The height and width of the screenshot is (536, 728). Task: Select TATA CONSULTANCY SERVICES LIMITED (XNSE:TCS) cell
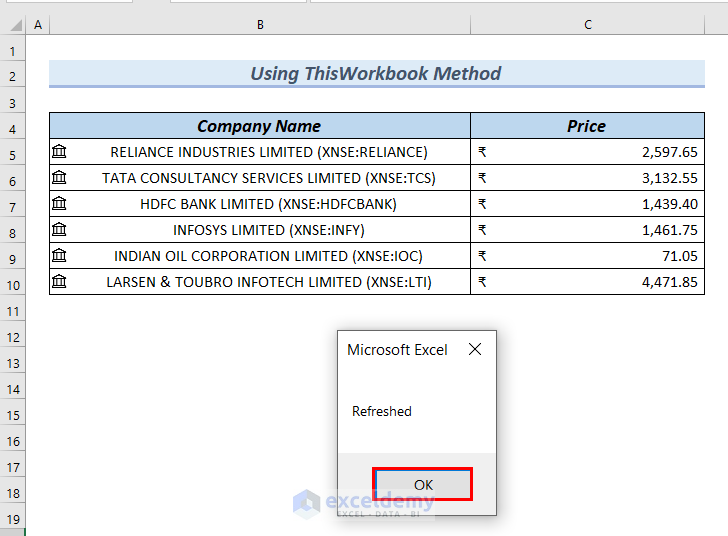(260, 178)
